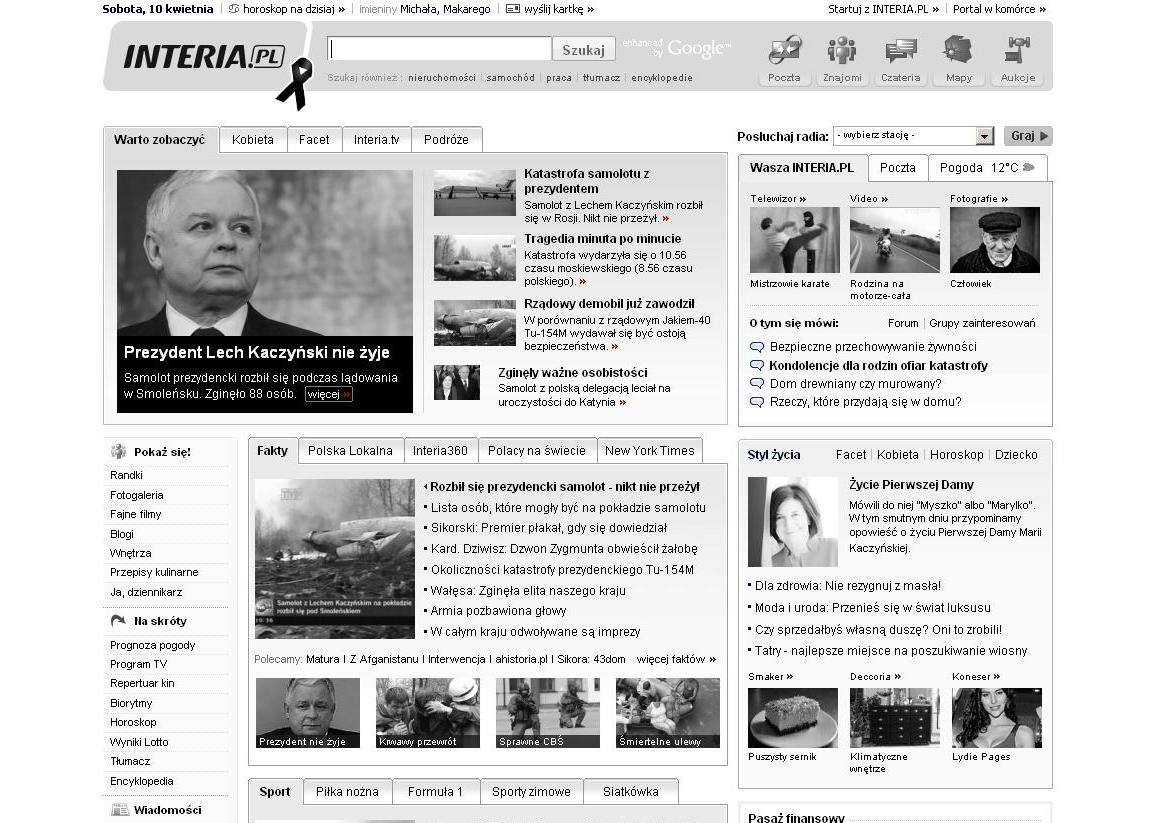1153x823 pixels.
Task: Click the speech bubble next to 'Bezpieczne przechowywanie żywności'
Action: tap(756, 346)
